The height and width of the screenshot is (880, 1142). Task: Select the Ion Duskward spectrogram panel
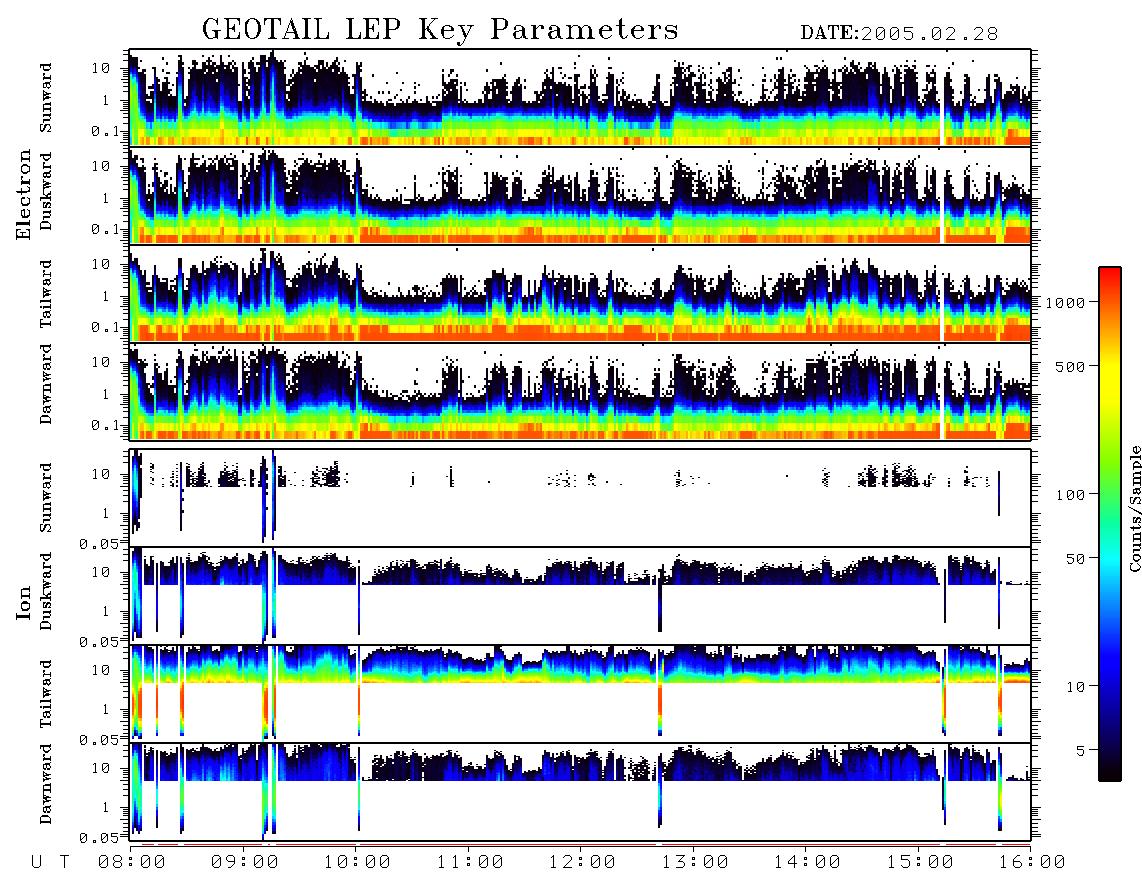580,595
